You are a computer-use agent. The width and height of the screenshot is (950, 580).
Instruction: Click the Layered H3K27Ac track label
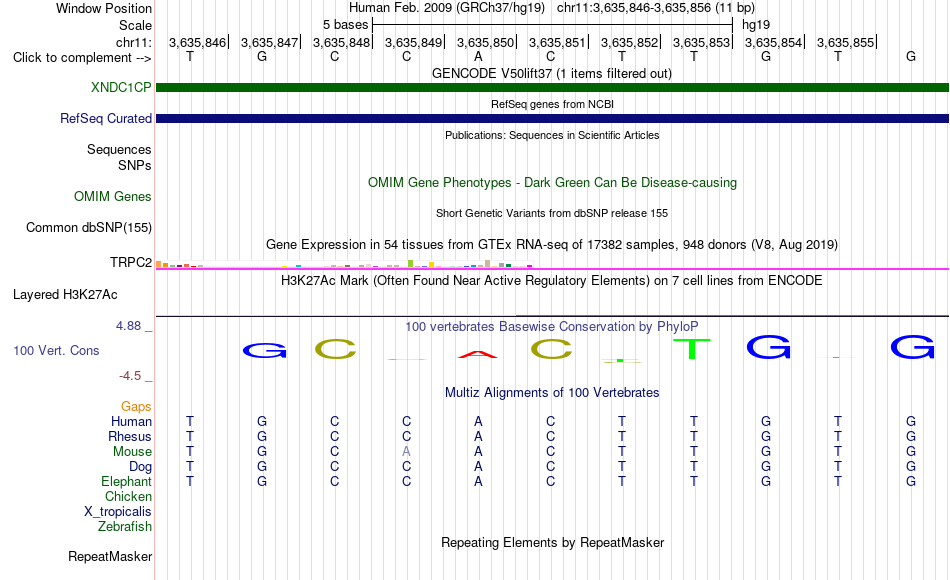(x=65, y=295)
